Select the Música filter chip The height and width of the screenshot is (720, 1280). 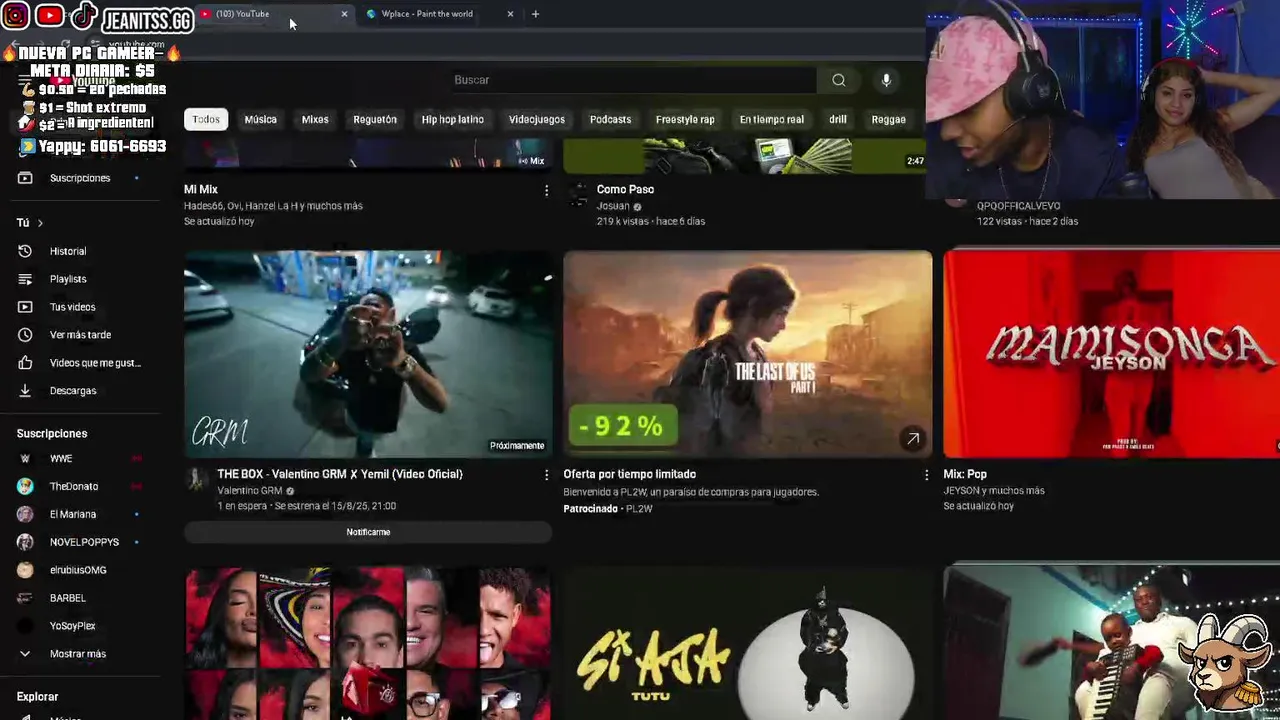click(x=260, y=119)
